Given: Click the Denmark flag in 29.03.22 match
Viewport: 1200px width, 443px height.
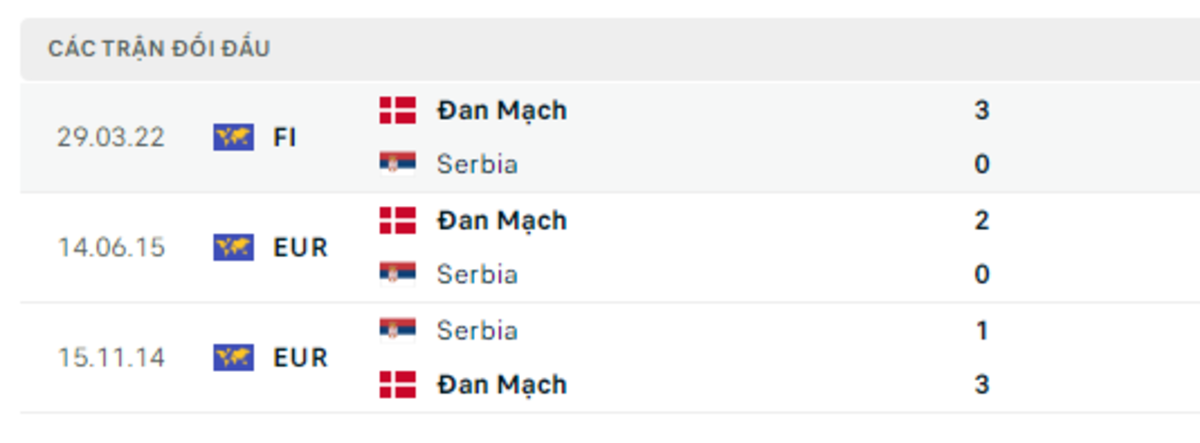Looking at the screenshot, I should click(x=397, y=110).
